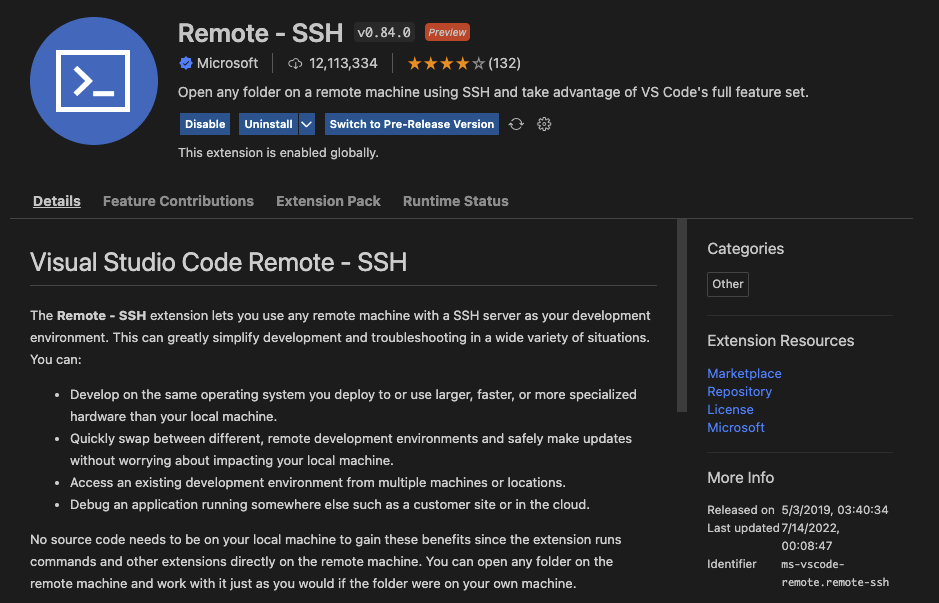
Task: Click the Categories section heading
Action: (746, 249)
